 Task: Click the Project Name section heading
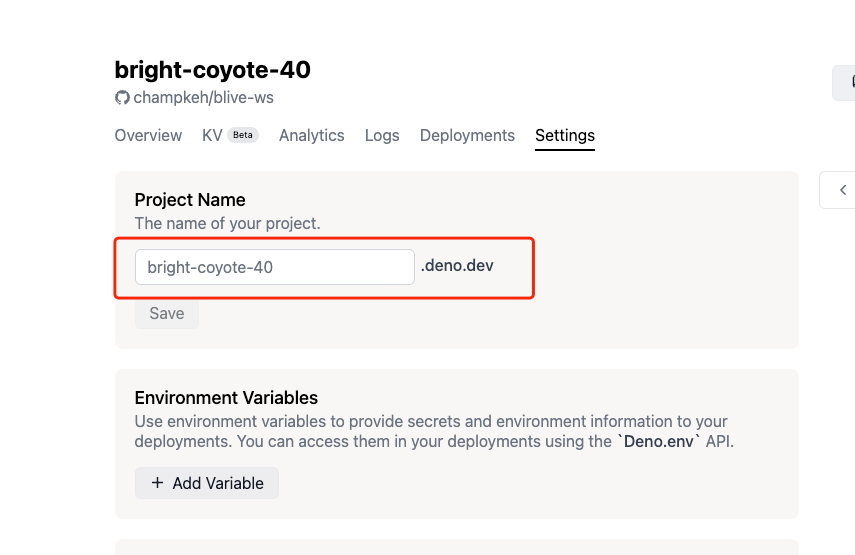pyautogui.click(x=190, y=200)
